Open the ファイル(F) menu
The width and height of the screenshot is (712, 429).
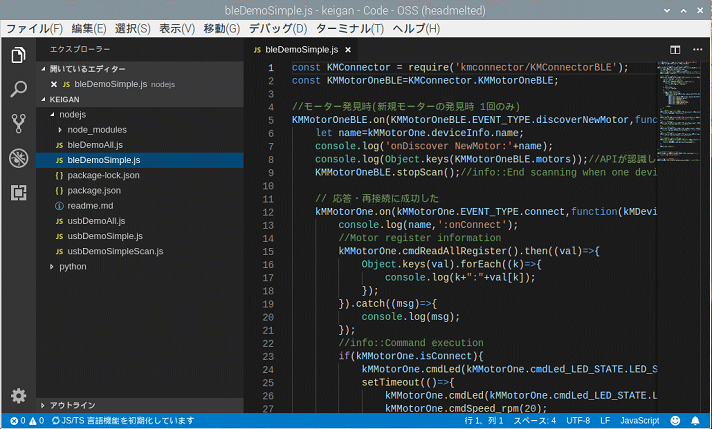pos(34,29)
